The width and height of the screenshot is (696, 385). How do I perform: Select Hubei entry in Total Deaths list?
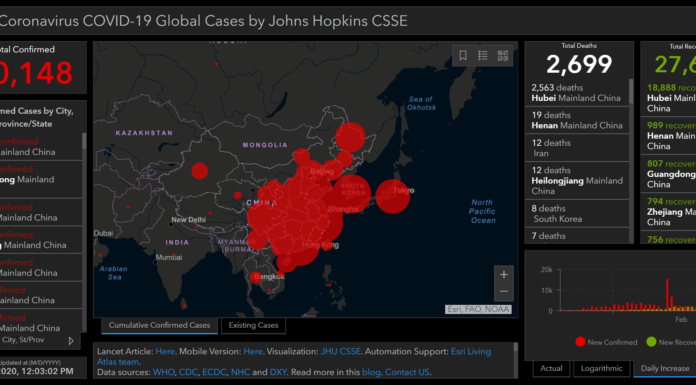(577, 93)
